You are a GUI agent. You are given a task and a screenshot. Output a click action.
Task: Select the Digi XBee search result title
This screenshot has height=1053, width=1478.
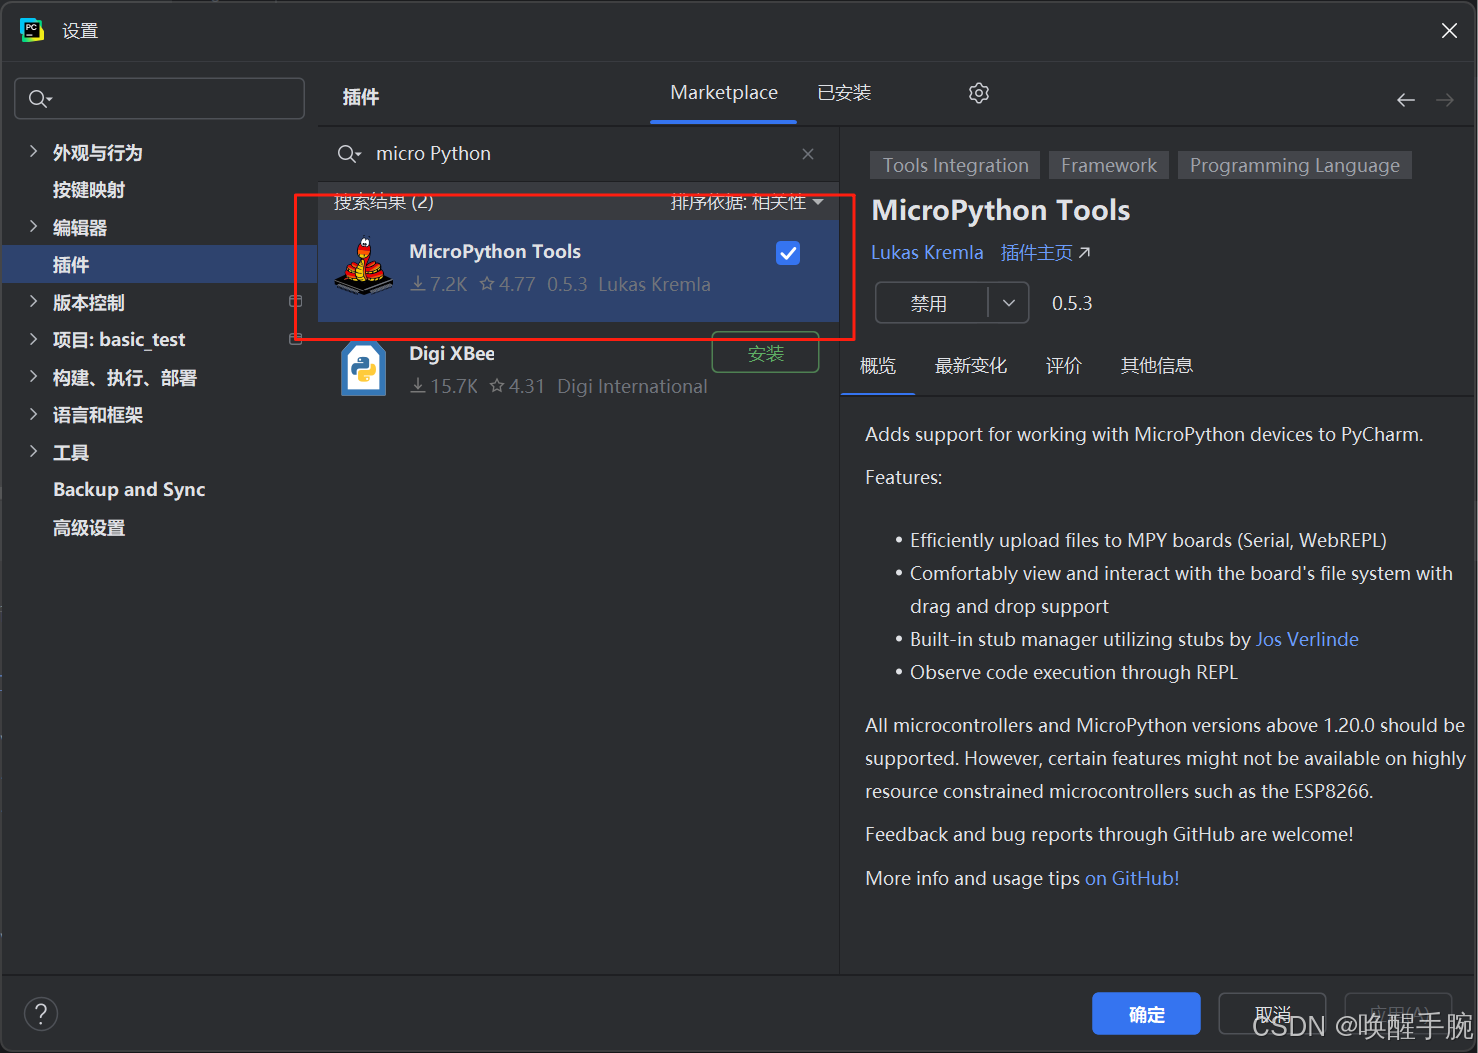click(452, 353)
